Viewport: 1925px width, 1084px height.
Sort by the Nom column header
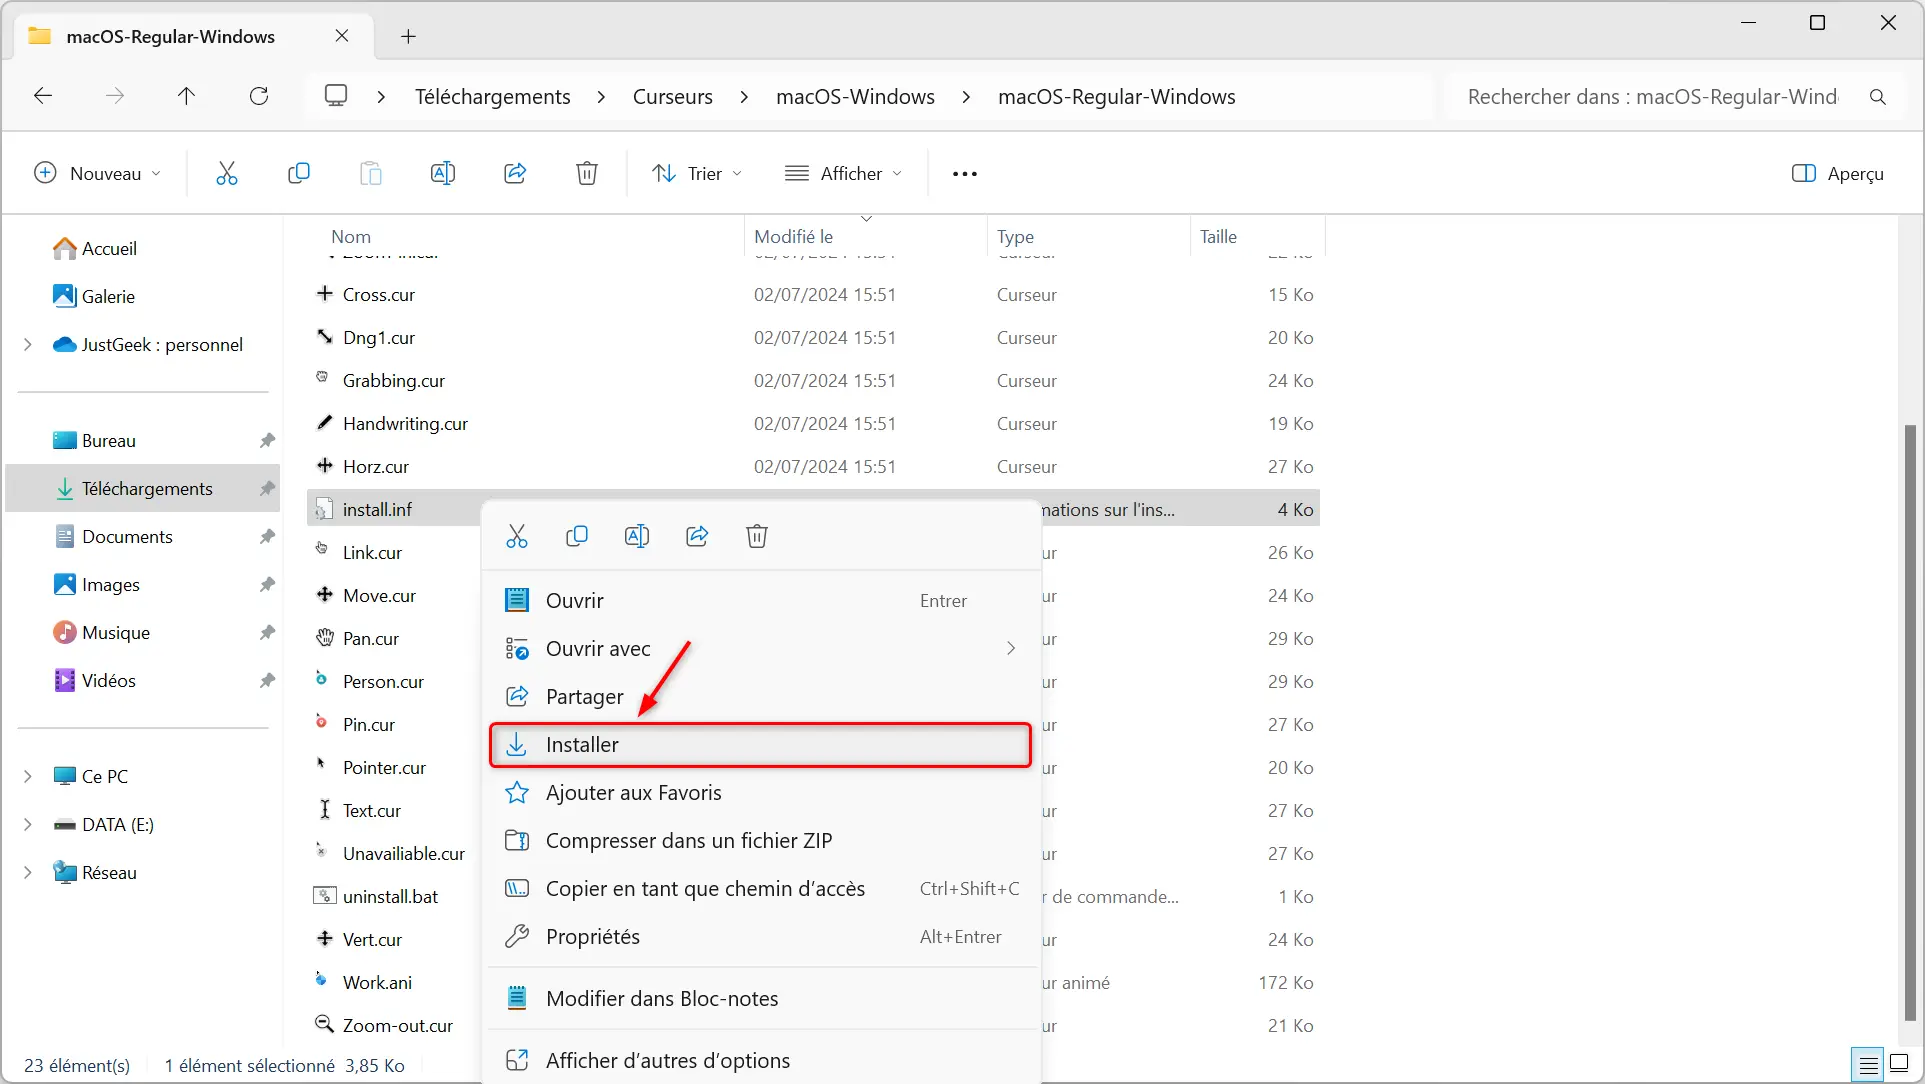coord(351,237)
